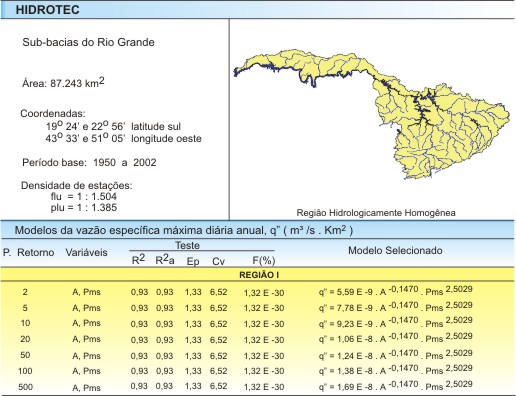Click the return period 500 row value

(x=25, y=387)
